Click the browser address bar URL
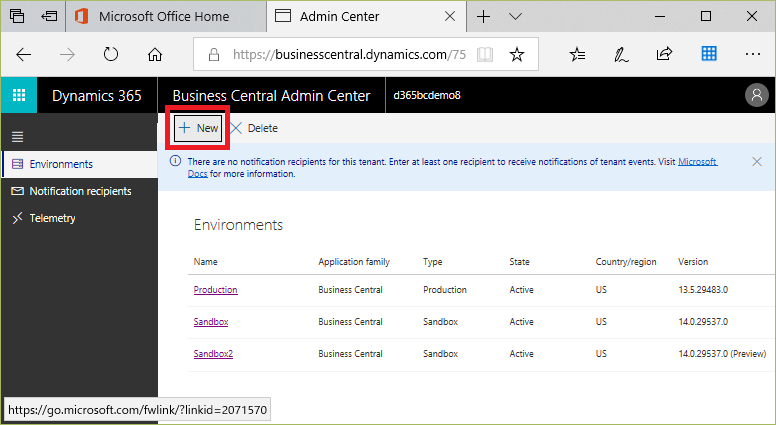Viewport: 776px width, 425px height. [x=349, y=54]
